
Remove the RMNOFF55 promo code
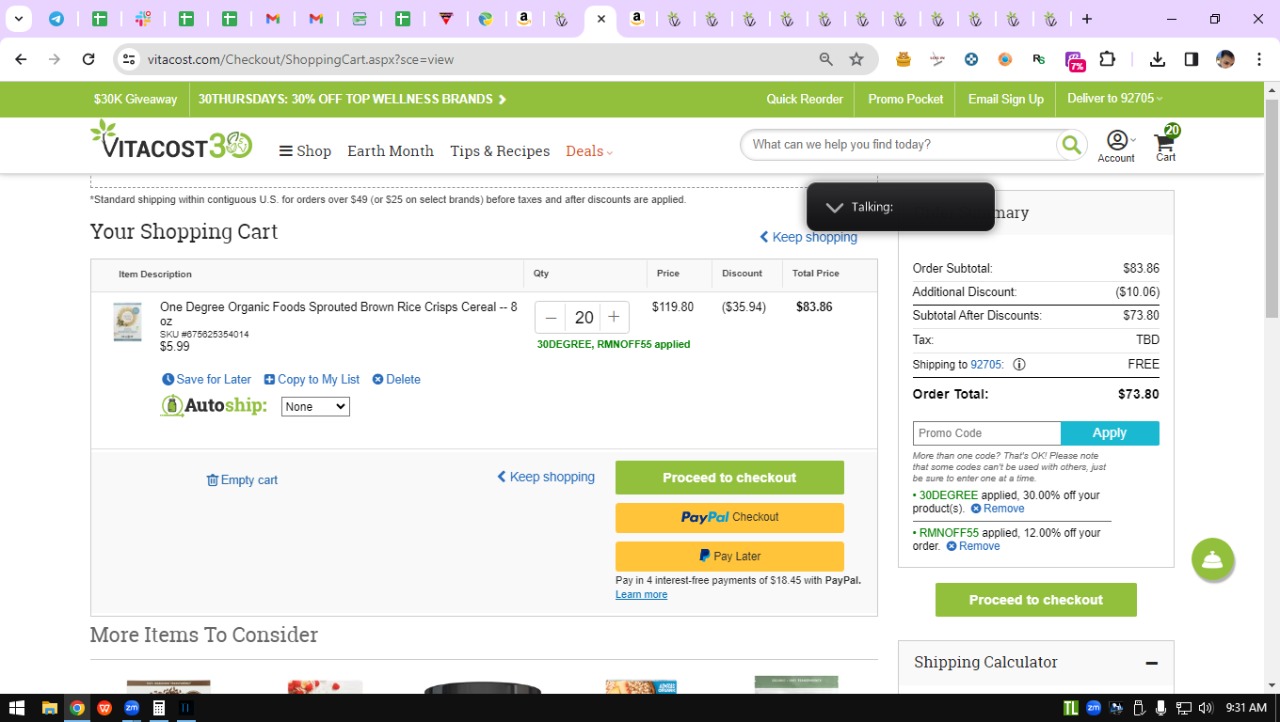click(973, 546)
